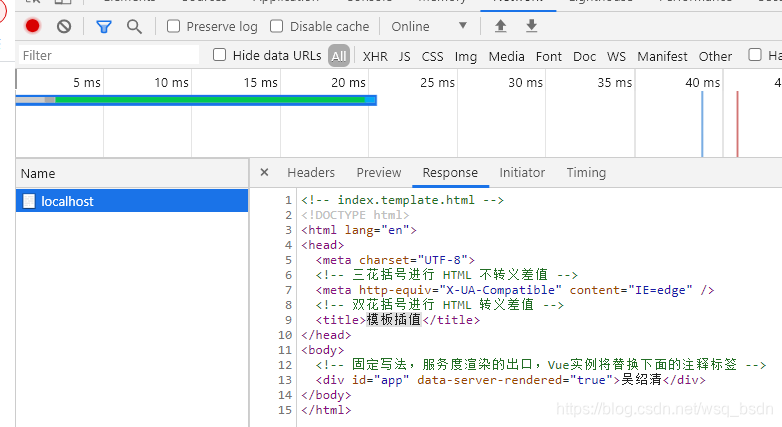
Task: Click response line 1 index.template.html comment
Action: (x=402, y=200)
